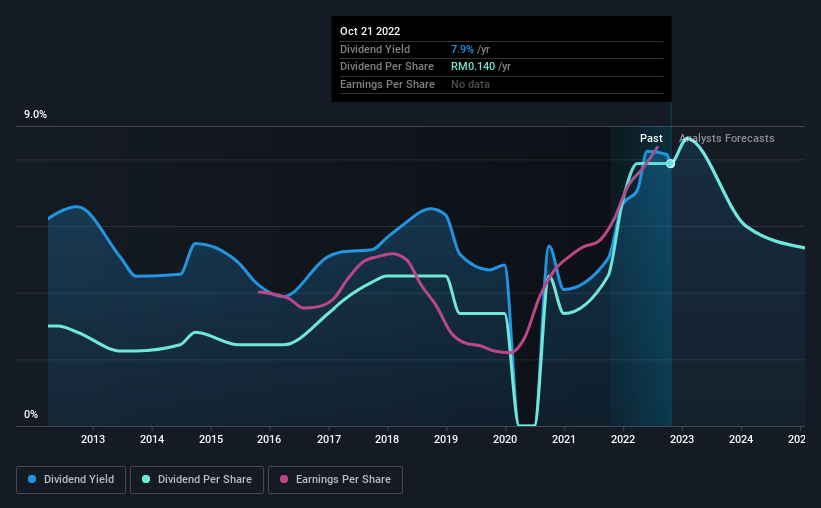Click the 2013 x-axis label

coord(93,439)
